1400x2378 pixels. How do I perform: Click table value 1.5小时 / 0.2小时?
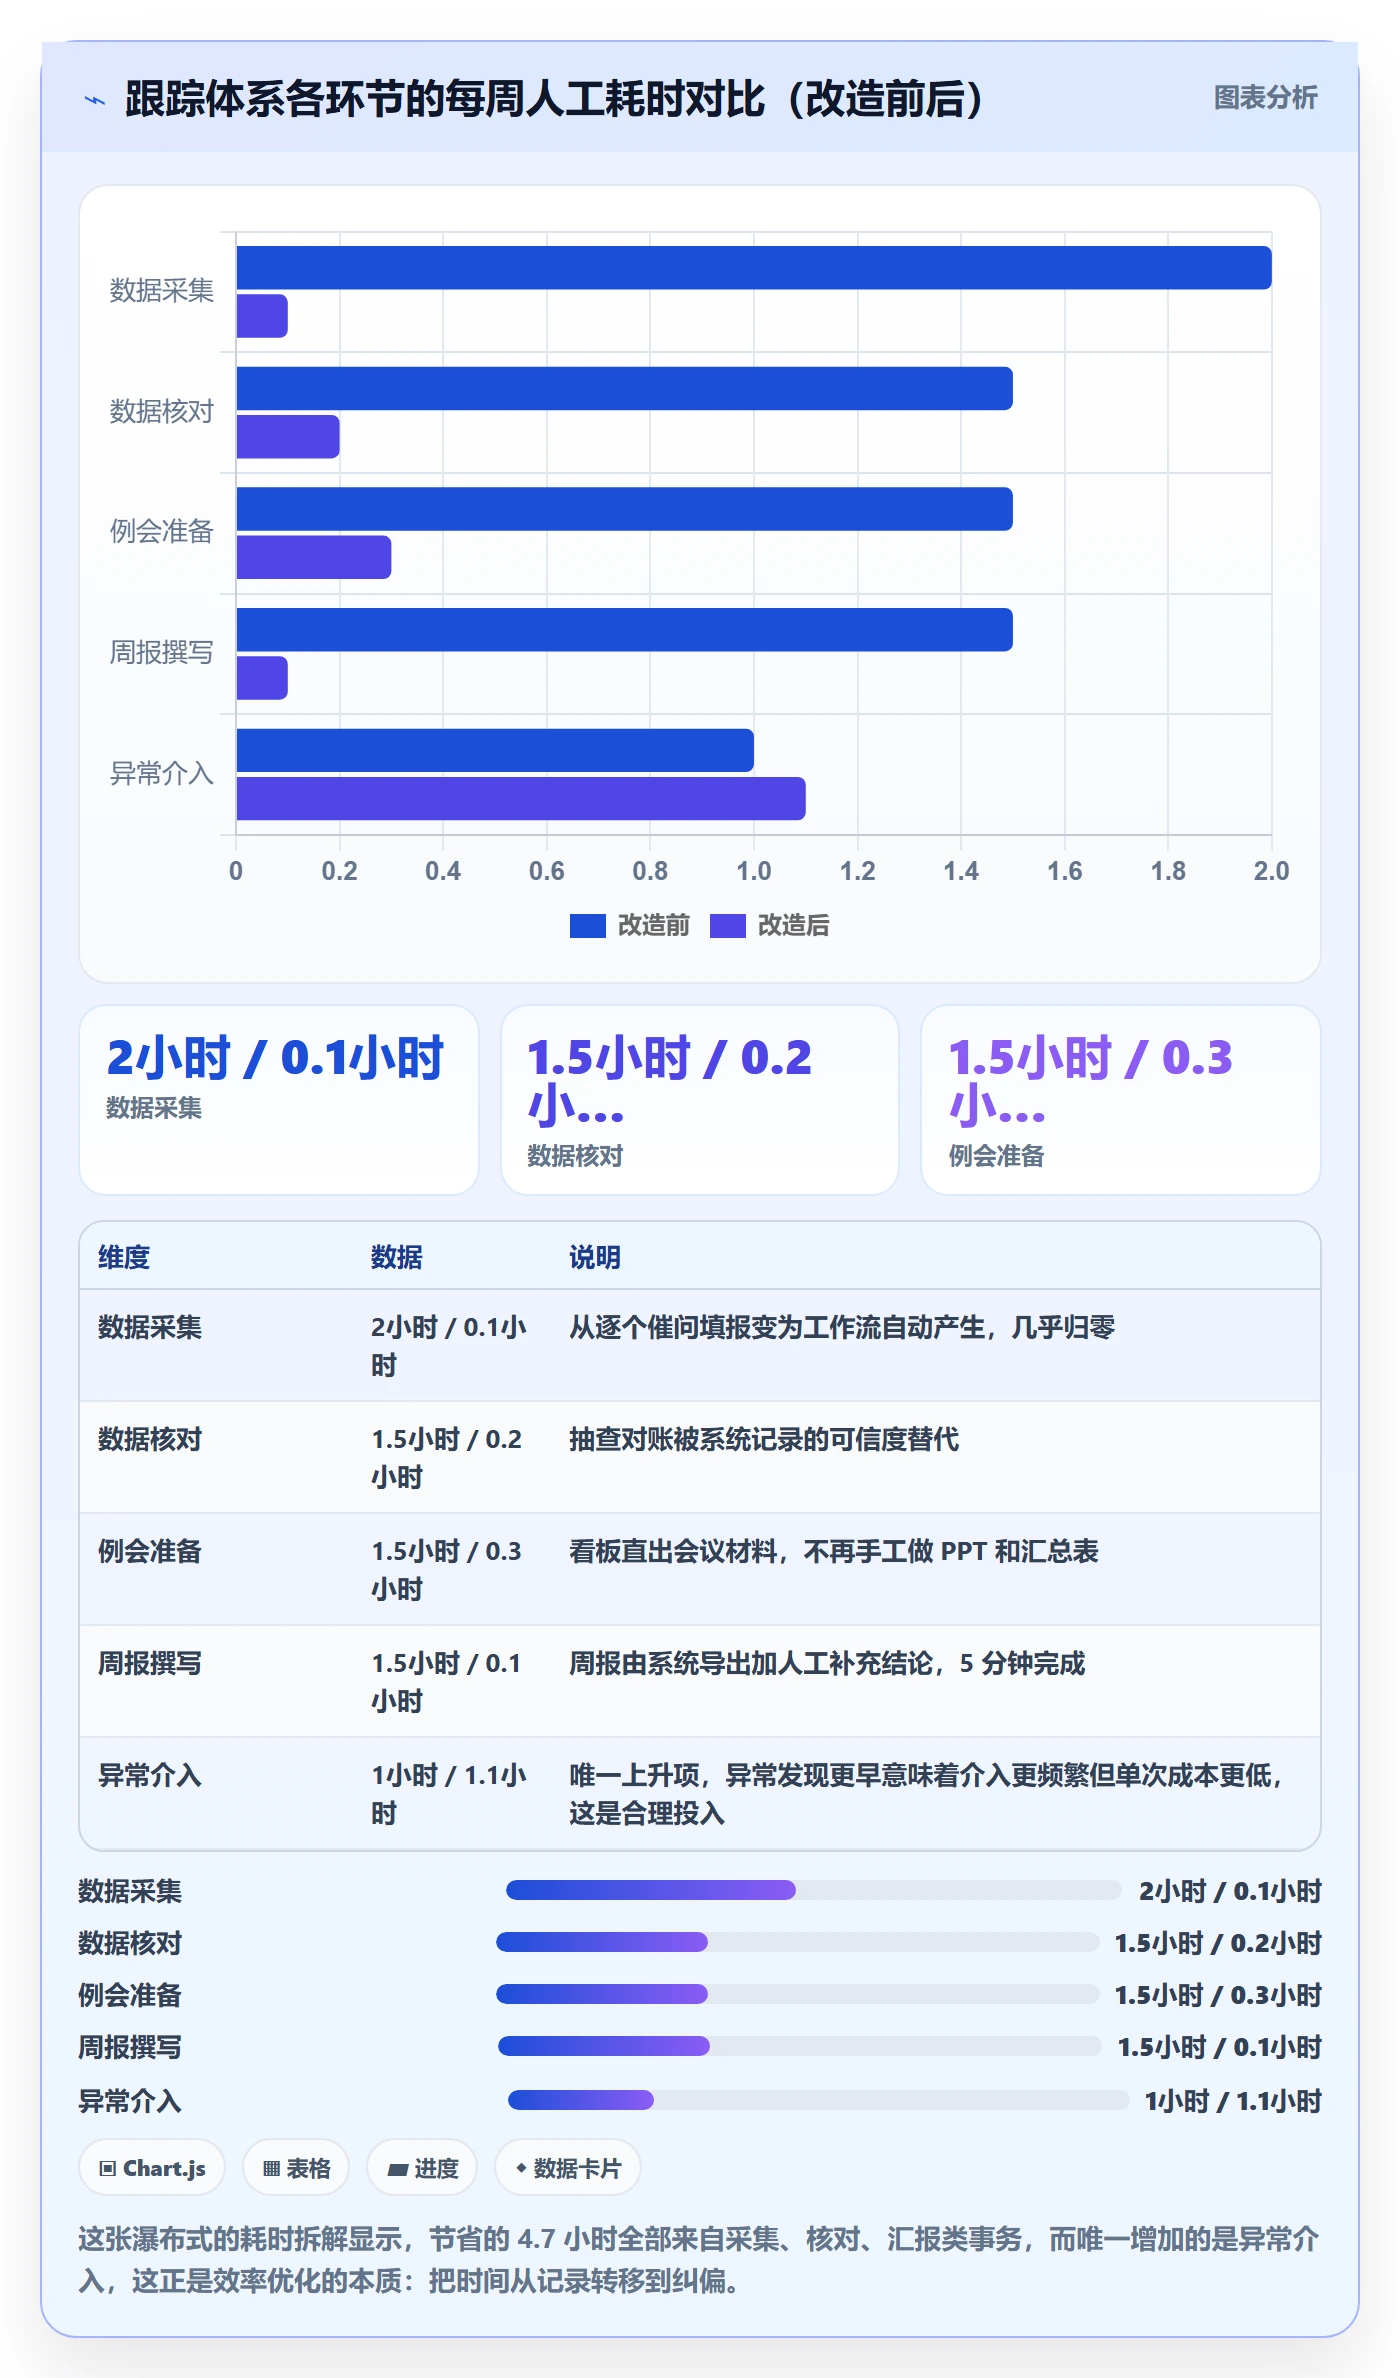point(447,1458)
